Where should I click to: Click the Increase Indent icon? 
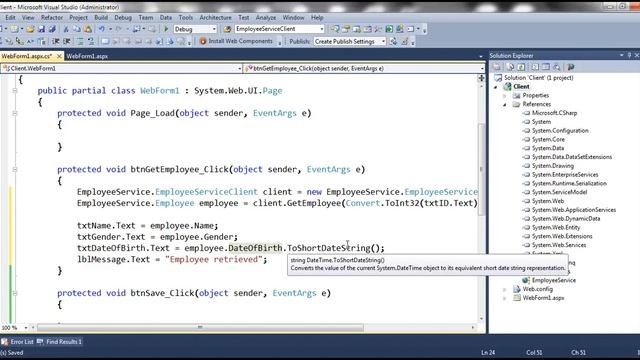67,41
